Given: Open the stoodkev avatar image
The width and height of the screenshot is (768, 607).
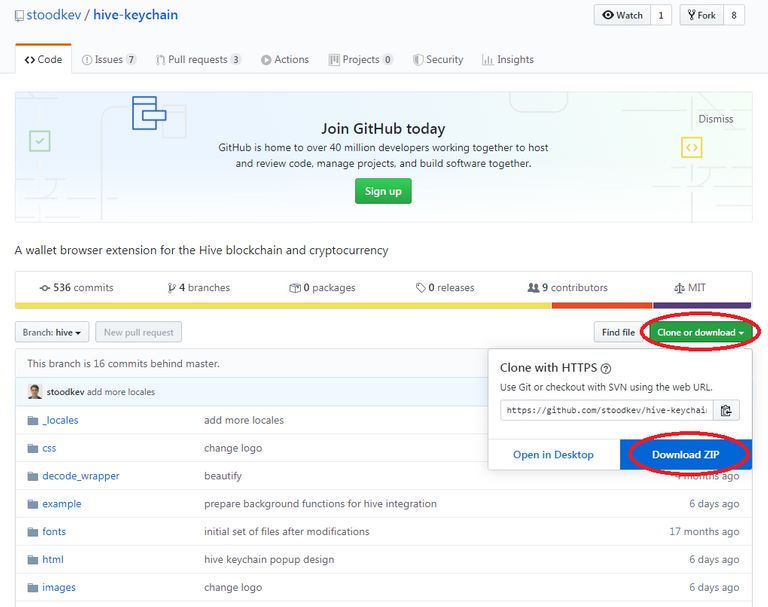Looking at the screenshot, I should (35, 391).
